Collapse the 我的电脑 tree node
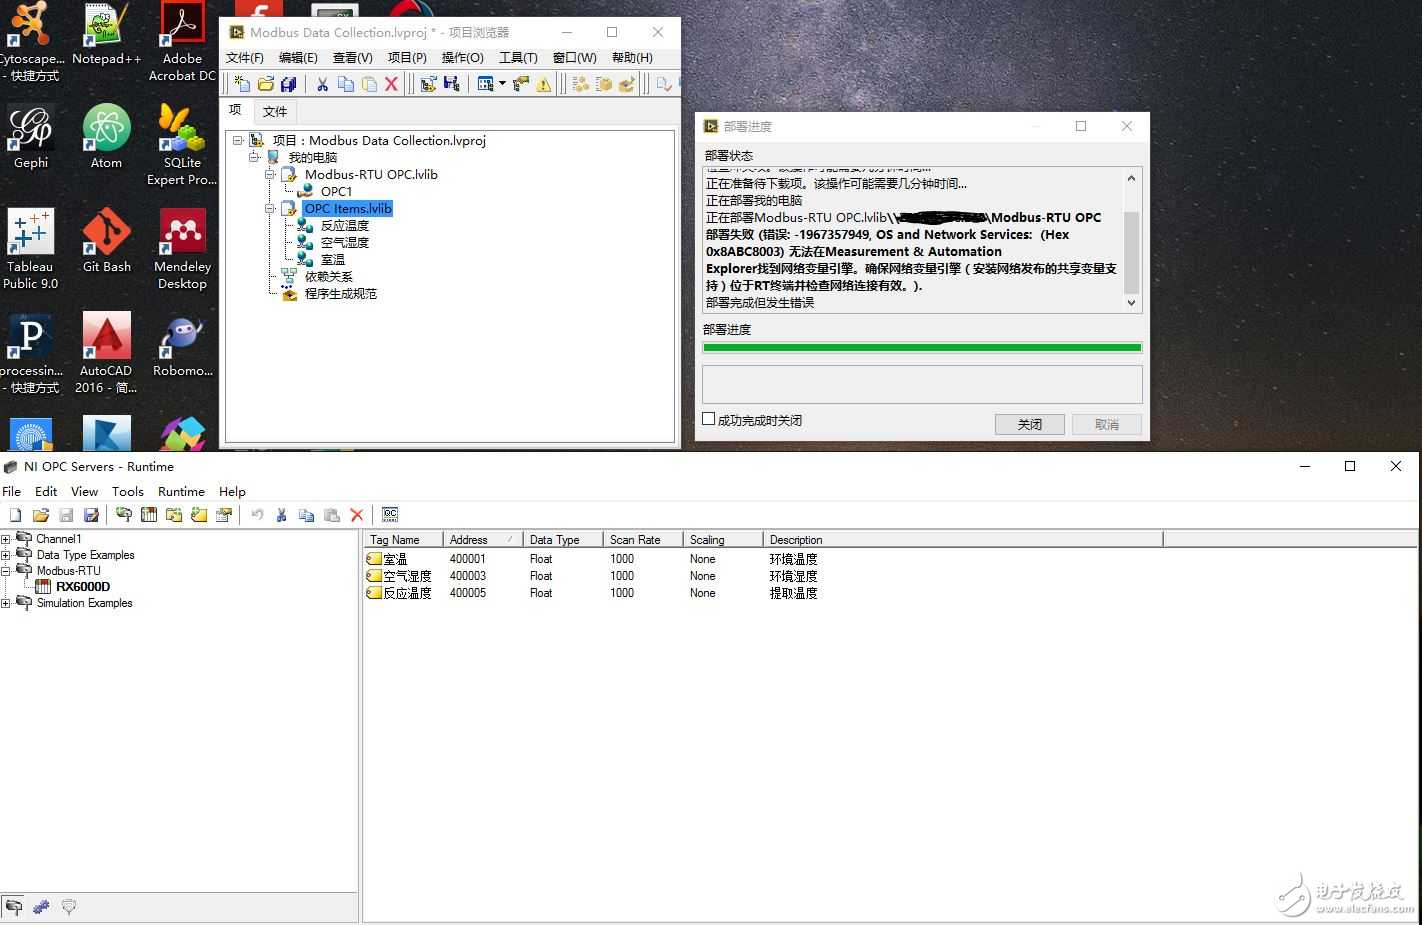This screenshot has height=925, width=1422. (x=254, y=157)
